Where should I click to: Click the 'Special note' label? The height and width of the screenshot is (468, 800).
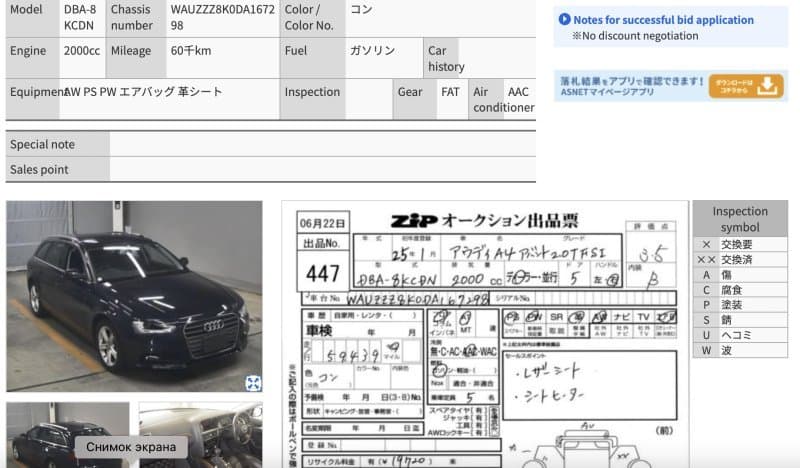click(x=42, y=144)
